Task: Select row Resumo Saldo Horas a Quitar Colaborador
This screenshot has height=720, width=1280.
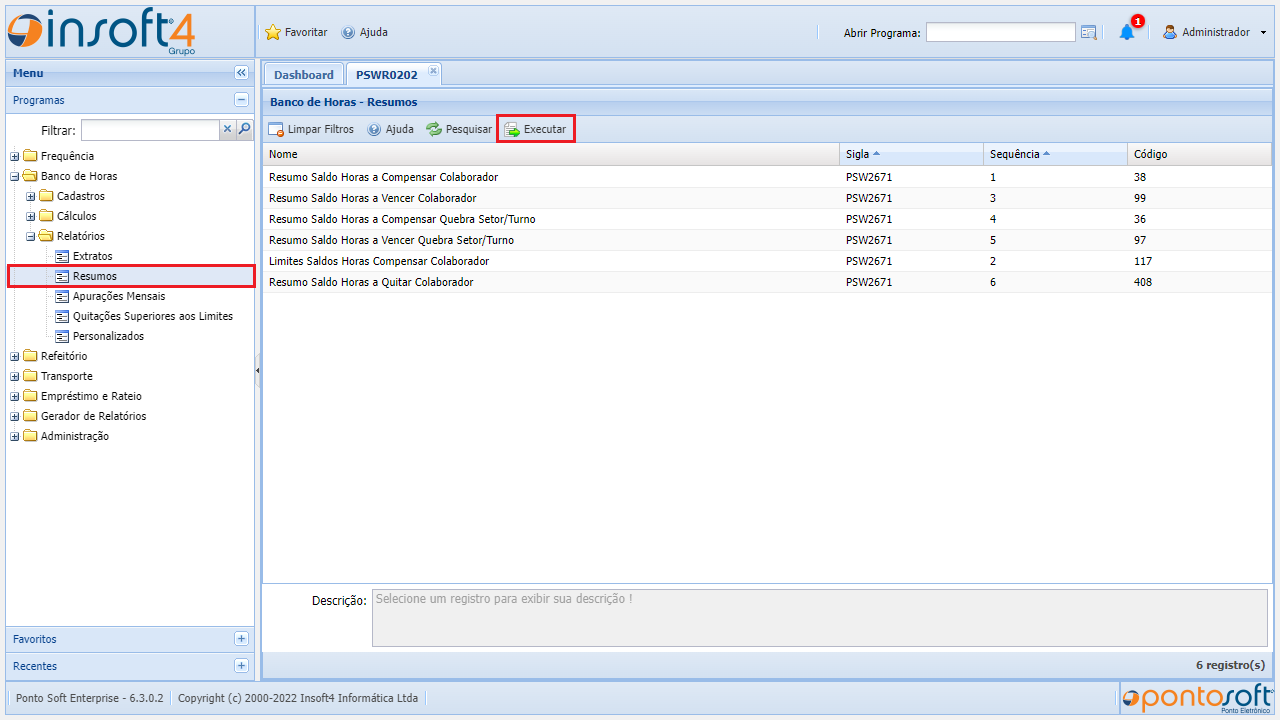Action: [371, 282]
